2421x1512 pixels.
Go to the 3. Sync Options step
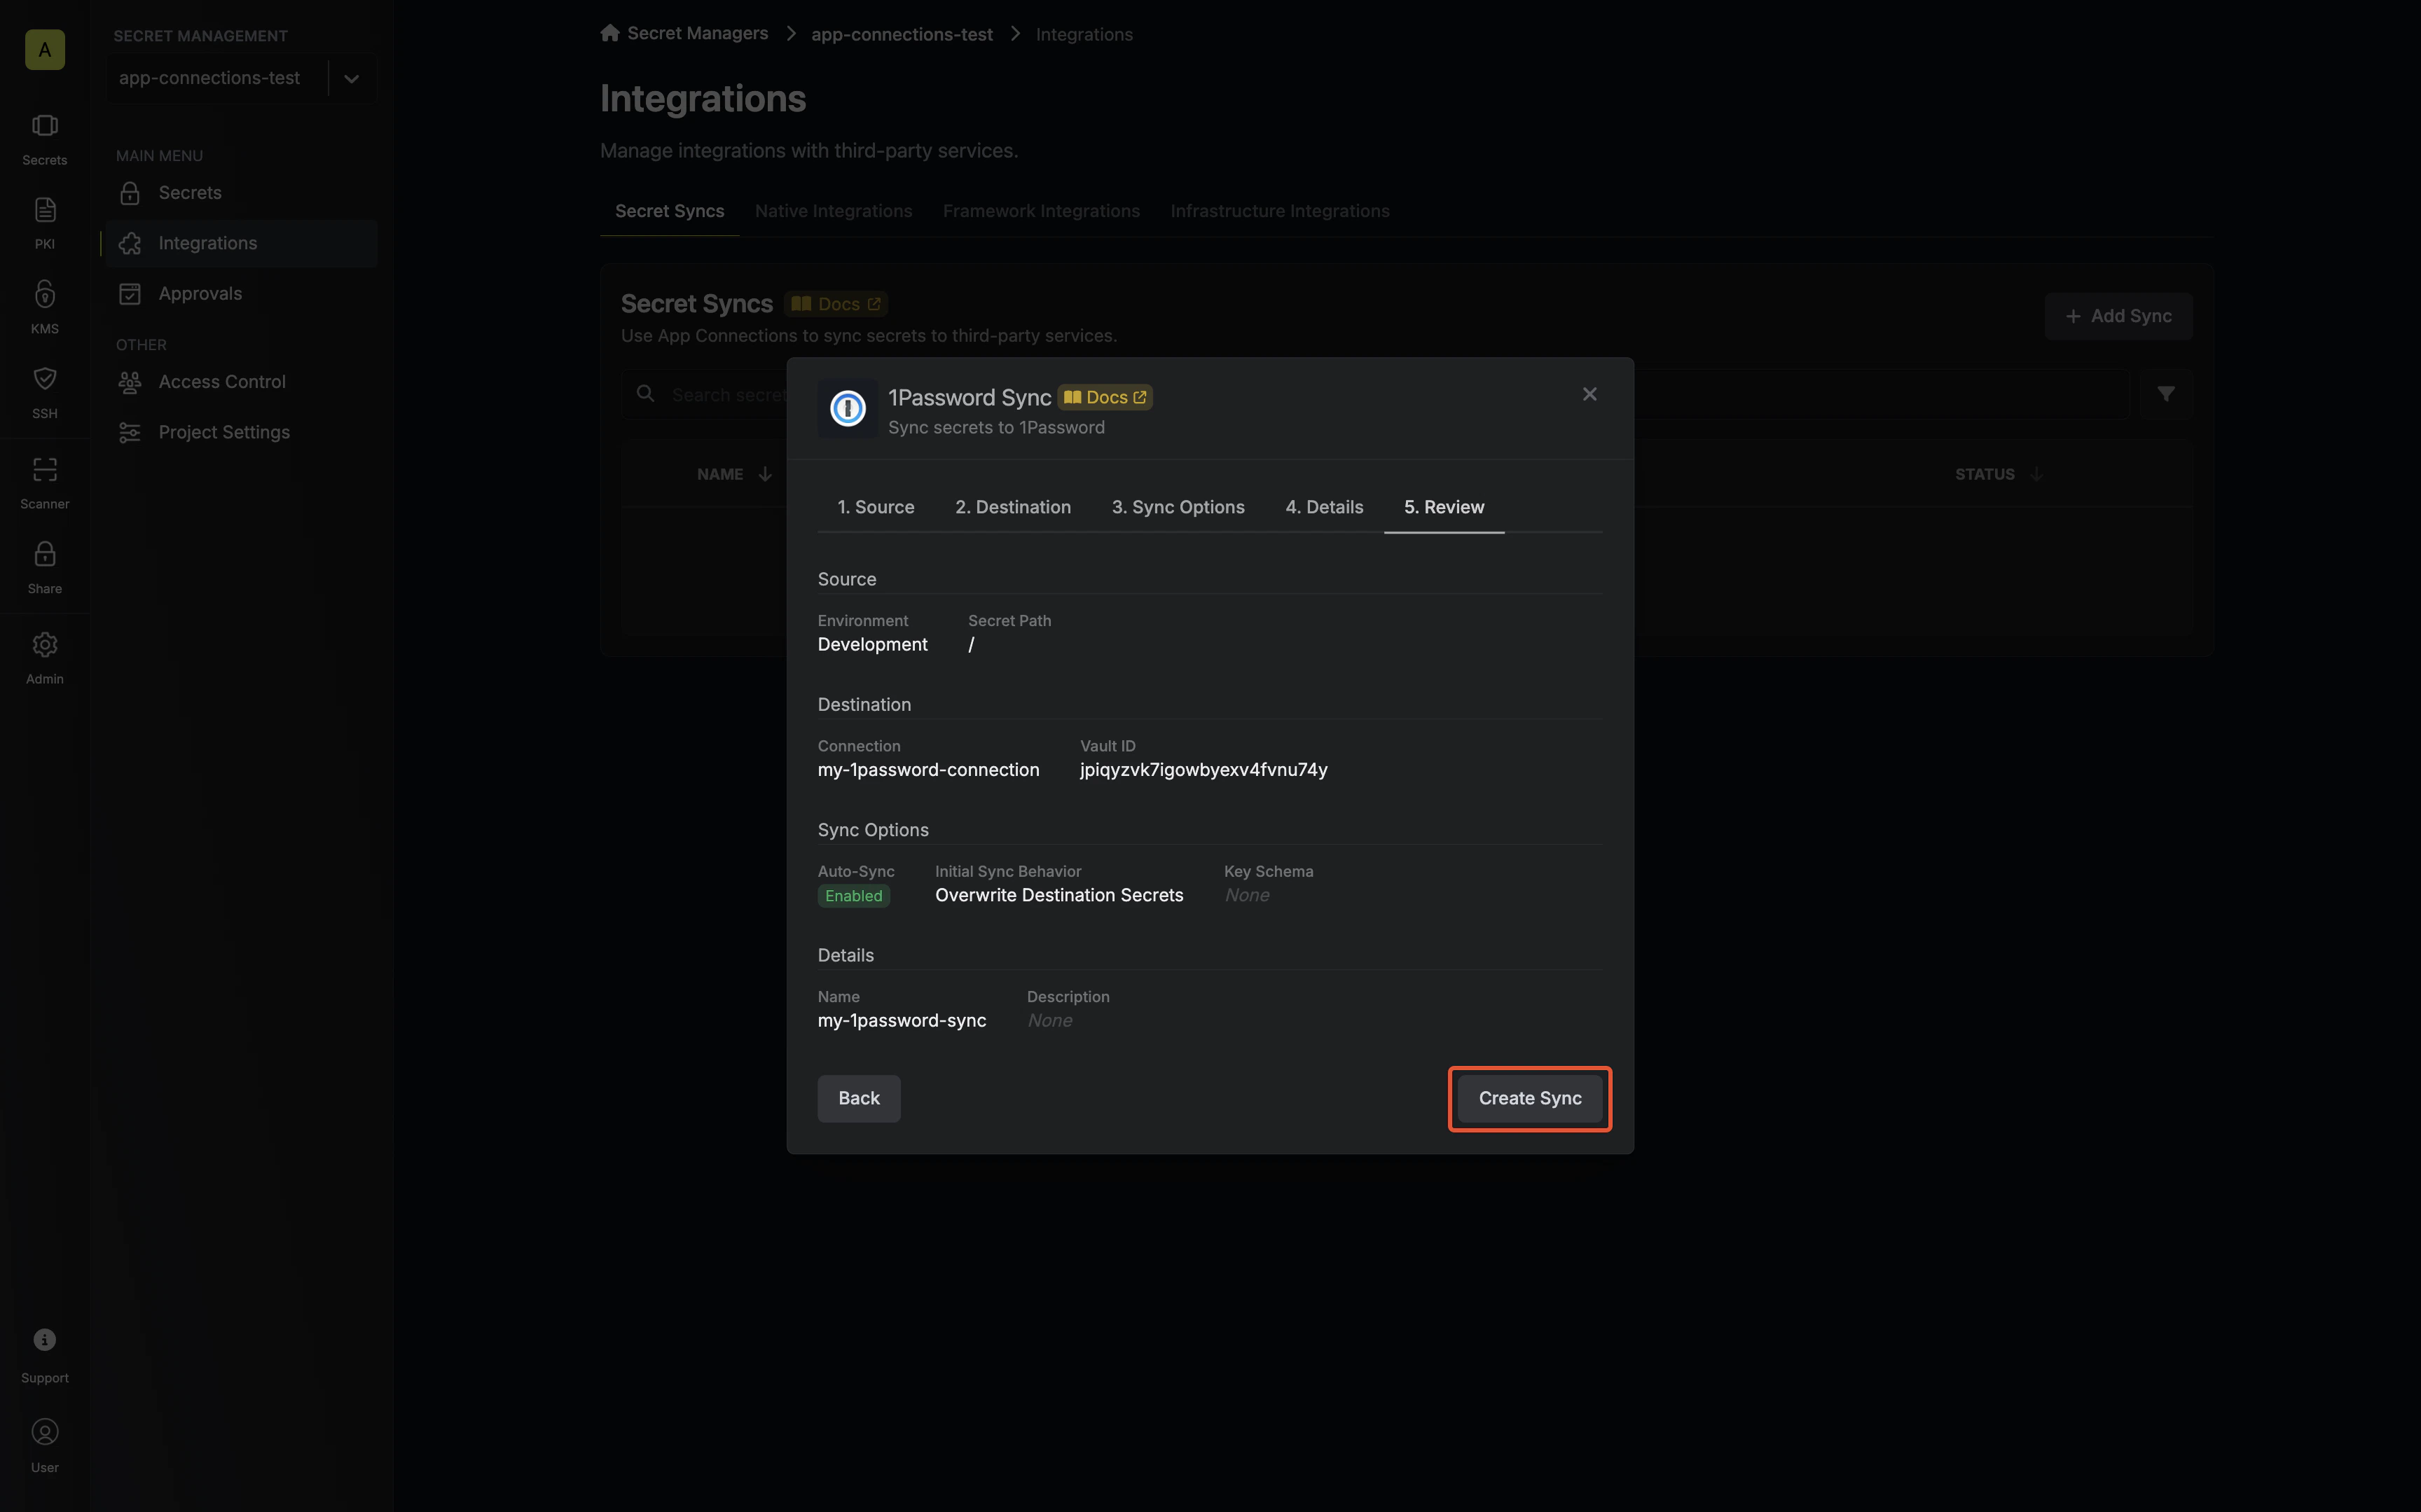click(x=1177, y=507)
